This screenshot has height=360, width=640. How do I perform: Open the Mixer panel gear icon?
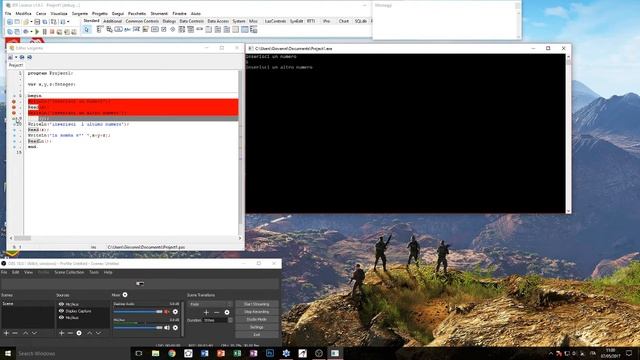point(125,295)
